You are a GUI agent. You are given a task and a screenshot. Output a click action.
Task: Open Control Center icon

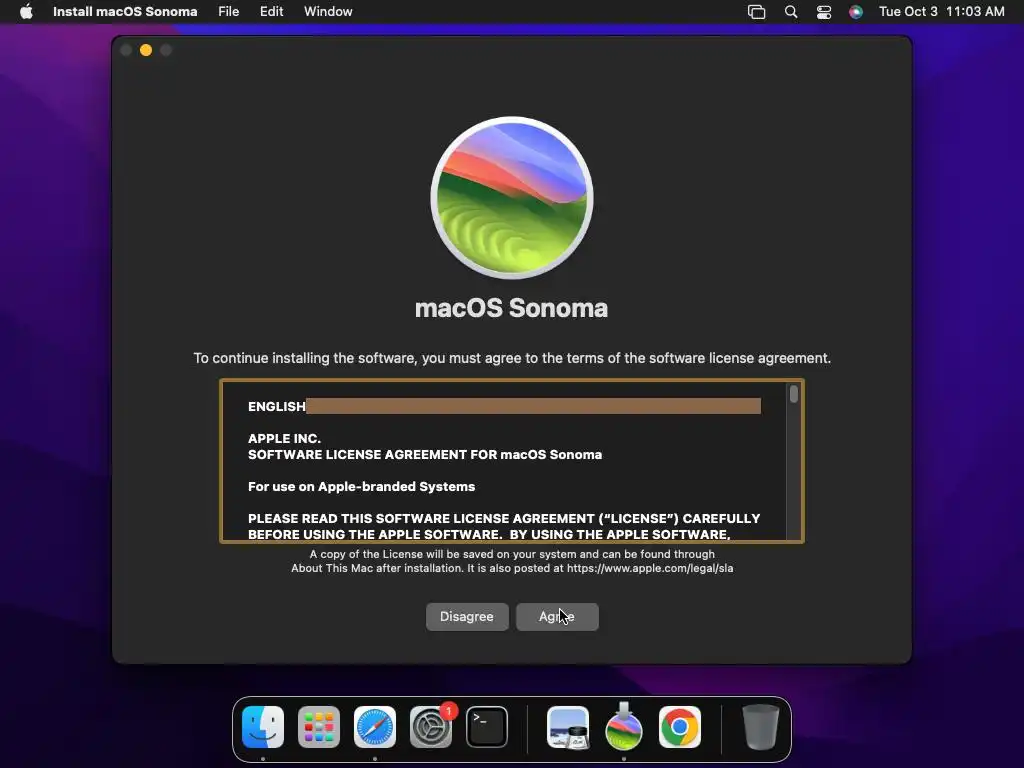824,12
